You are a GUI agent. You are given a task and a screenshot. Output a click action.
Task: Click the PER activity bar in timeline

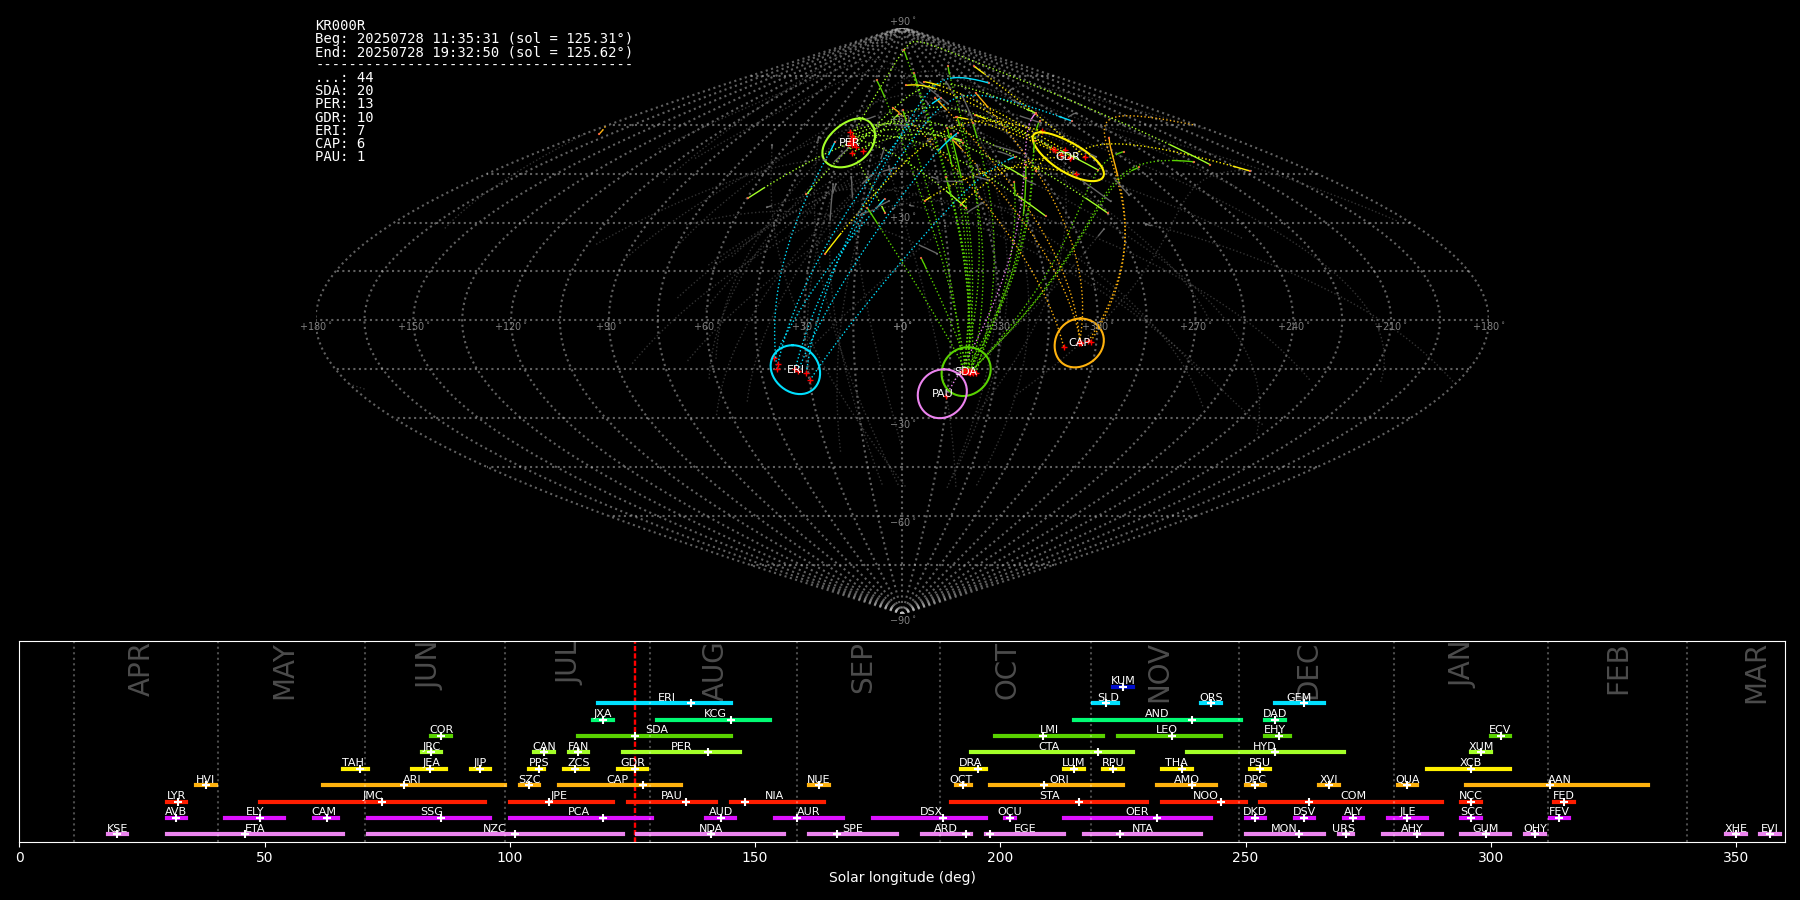tap(681, 751)
